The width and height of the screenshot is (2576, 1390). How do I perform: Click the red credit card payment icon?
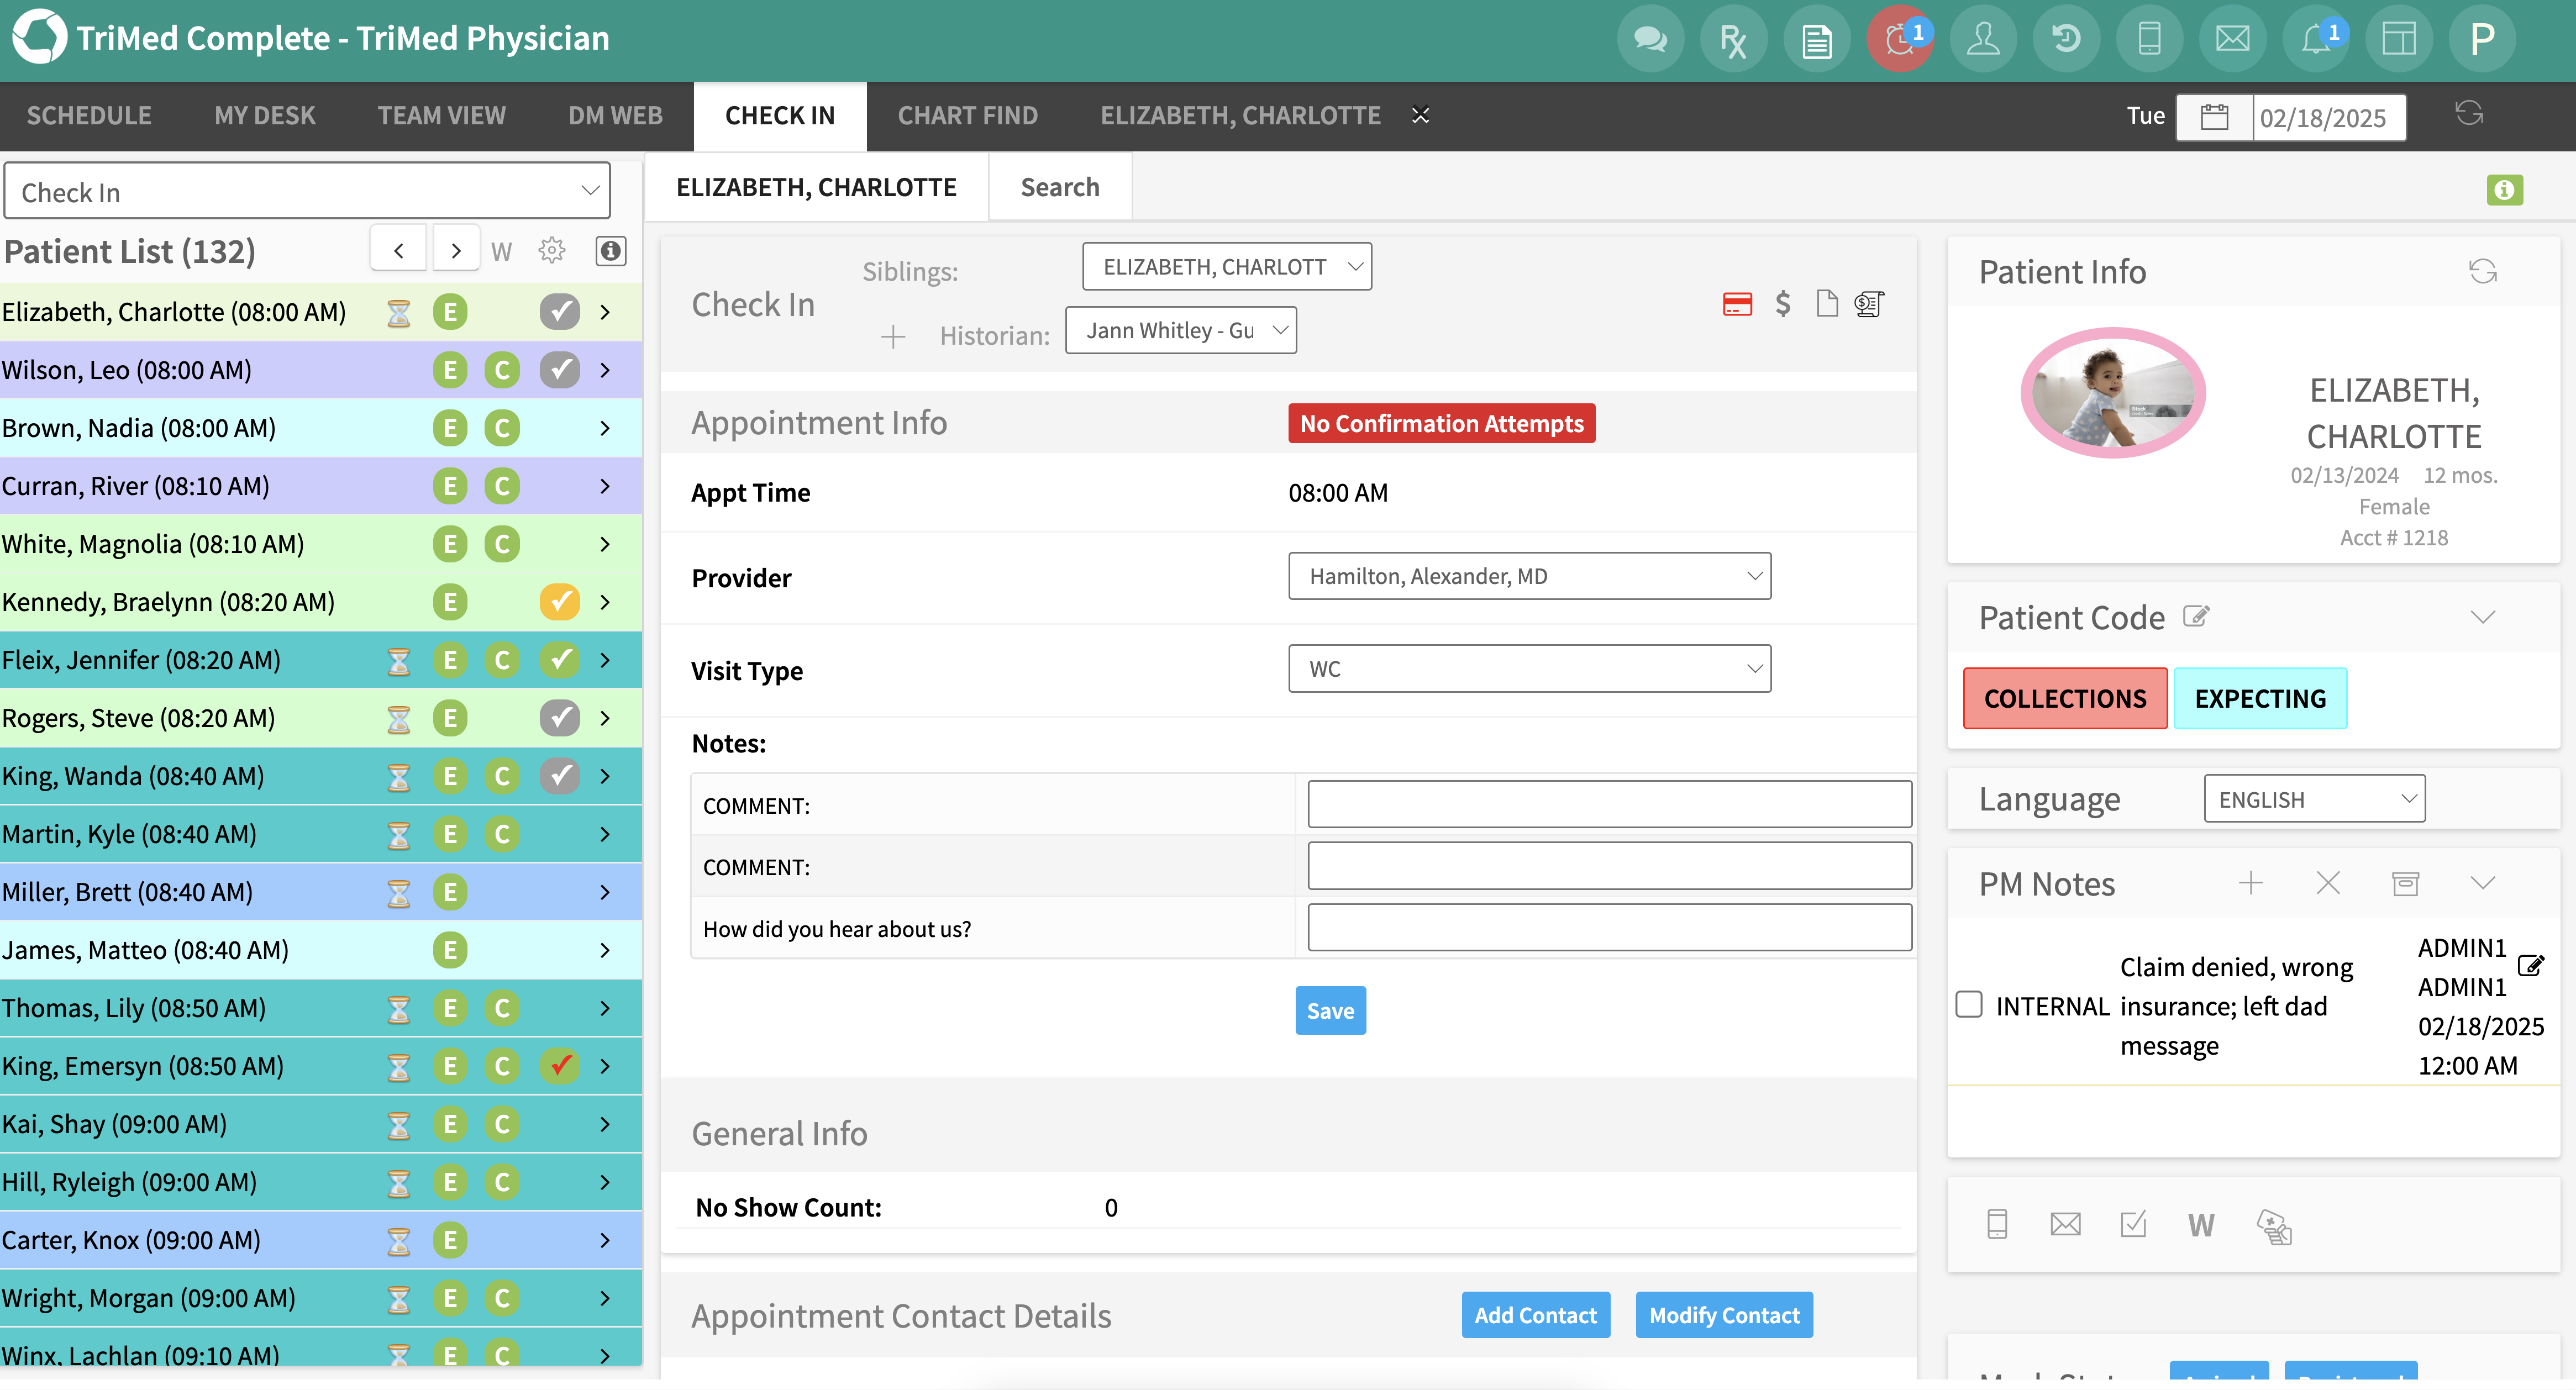tap(1738, 304)
